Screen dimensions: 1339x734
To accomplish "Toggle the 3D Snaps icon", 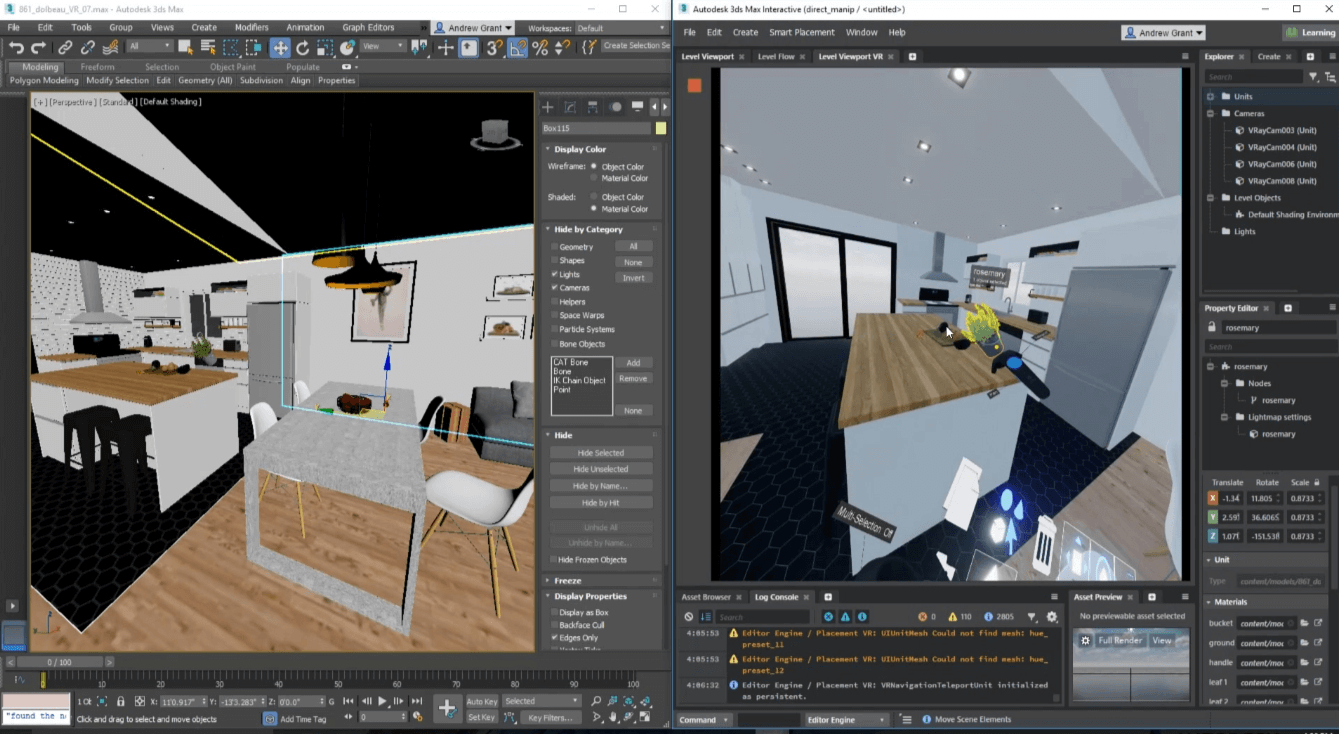I will click(494, 47).
